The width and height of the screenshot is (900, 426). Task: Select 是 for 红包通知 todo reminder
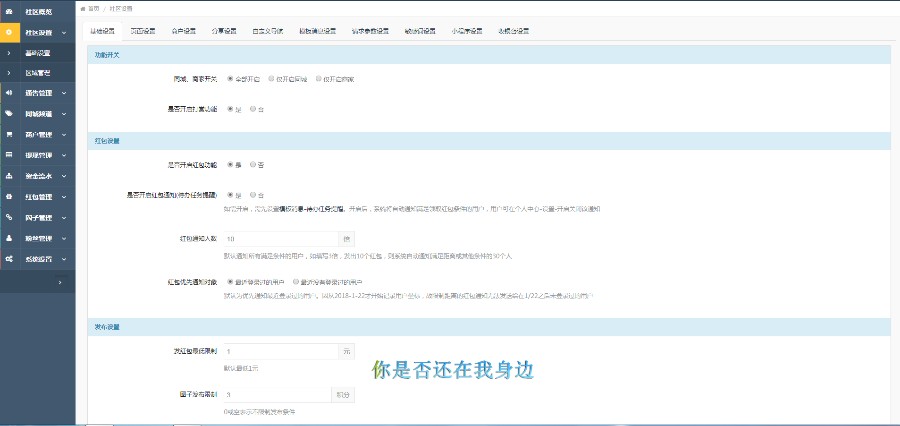tap(231, 195)
